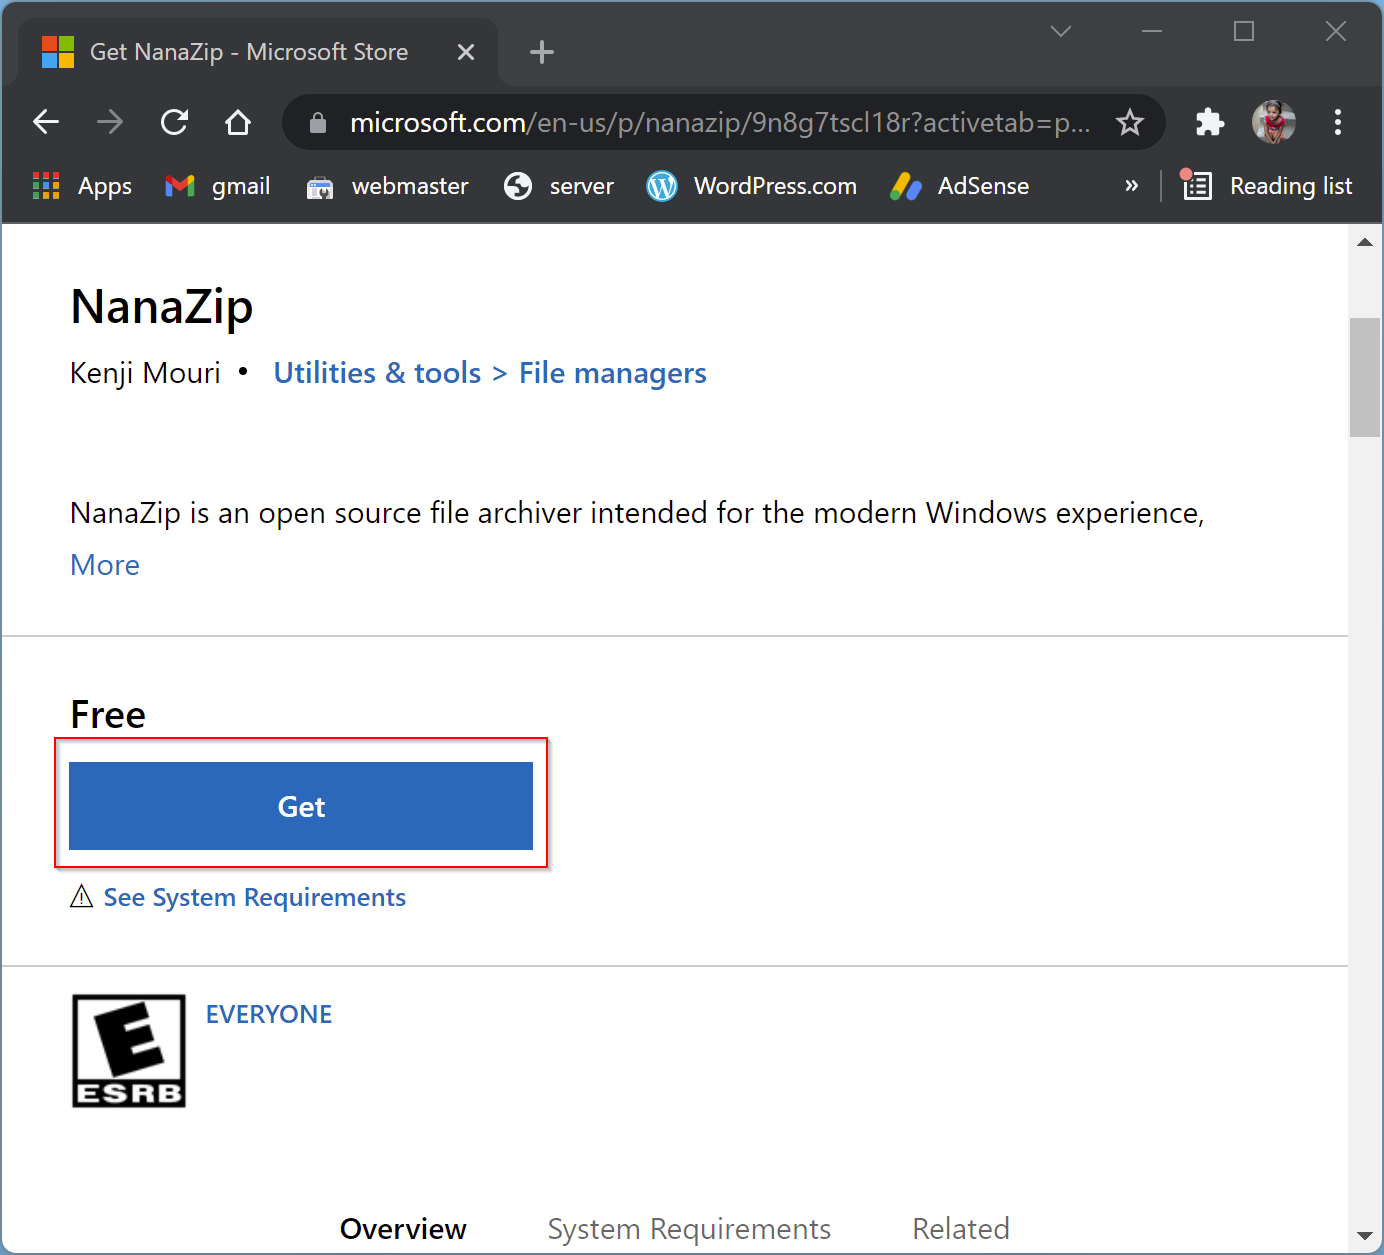1384x1255 pixels.
Task: Open the Apps bookmark shortcut
Action: pos(82,186)
